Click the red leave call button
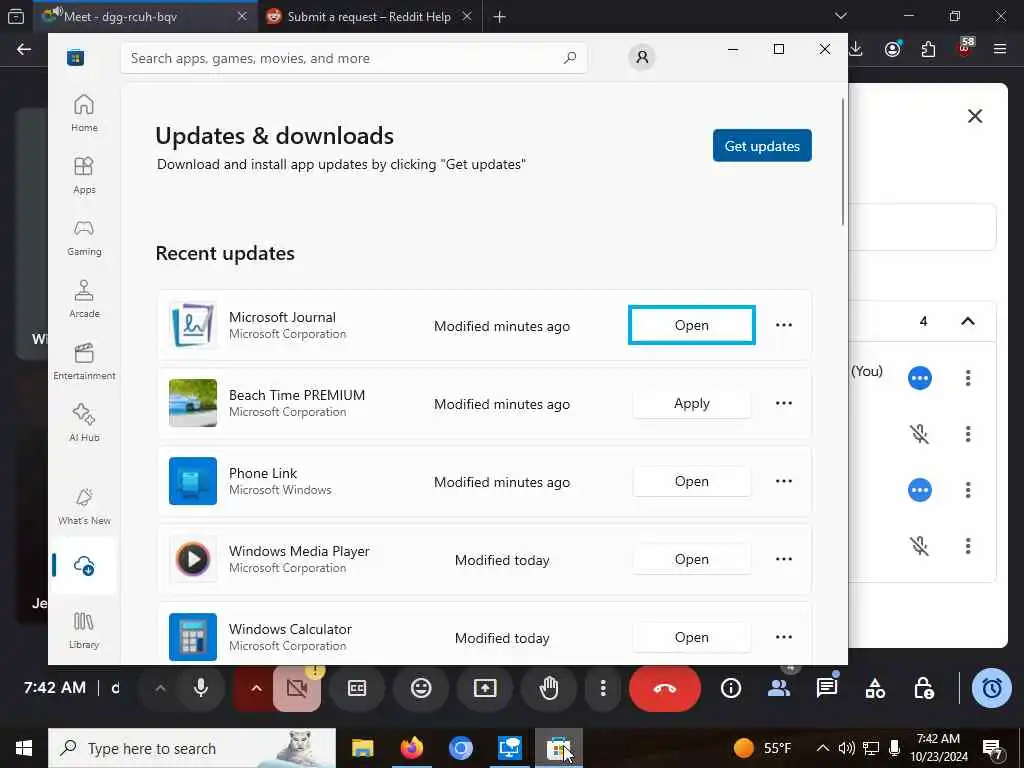Screen dimensions: 1024x768 click(665, 688)
